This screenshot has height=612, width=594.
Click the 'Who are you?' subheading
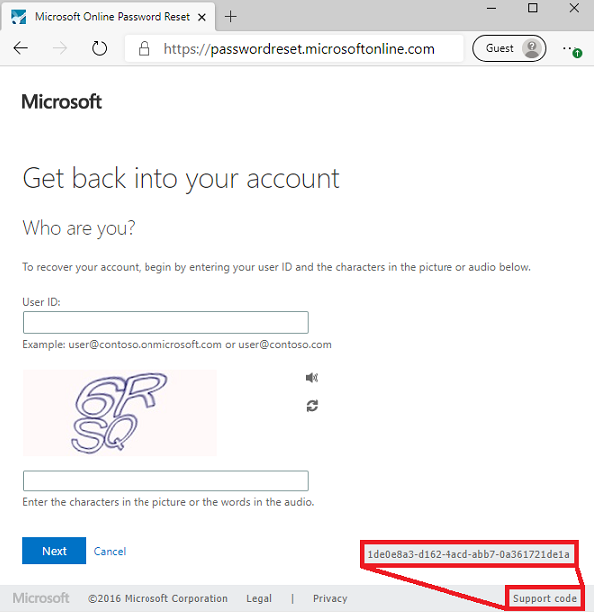tap(79, 228)
